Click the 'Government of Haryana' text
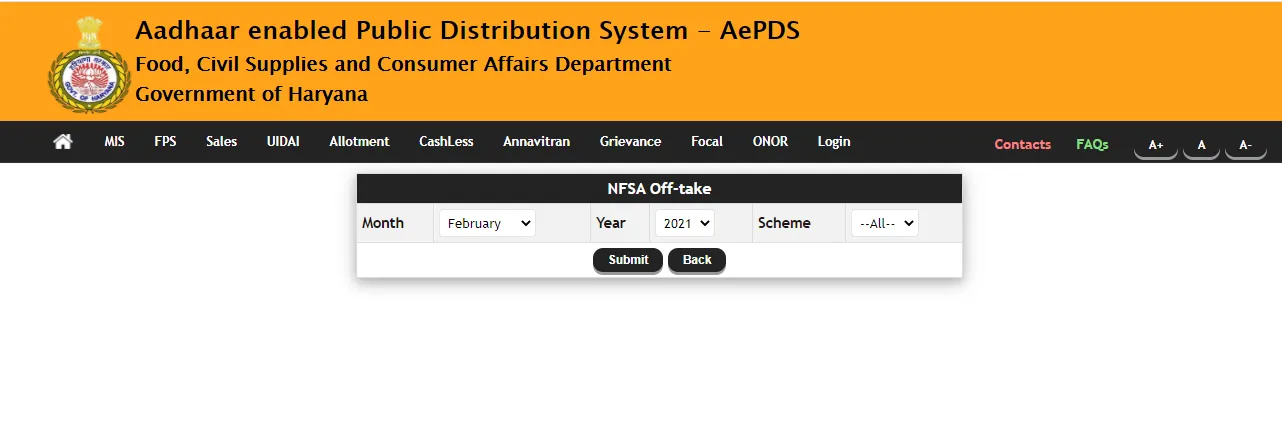The height and width of the screenshot is (442, 1282). pos(251,95)
